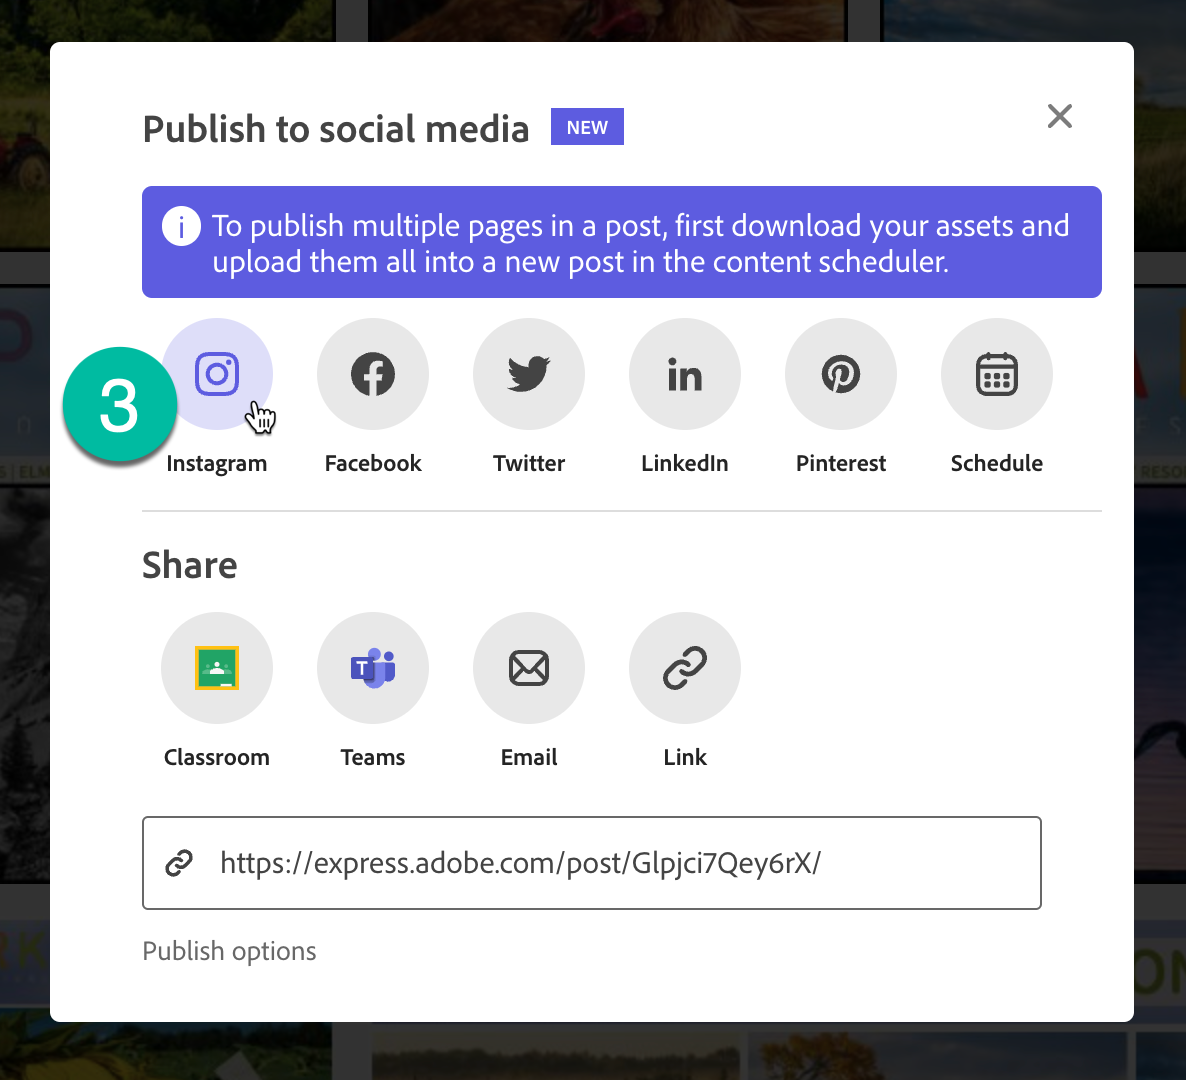Click the chain icon inside the URL field
The width and height of the screenshot is (1186, 1080).
tap(179, 863)
